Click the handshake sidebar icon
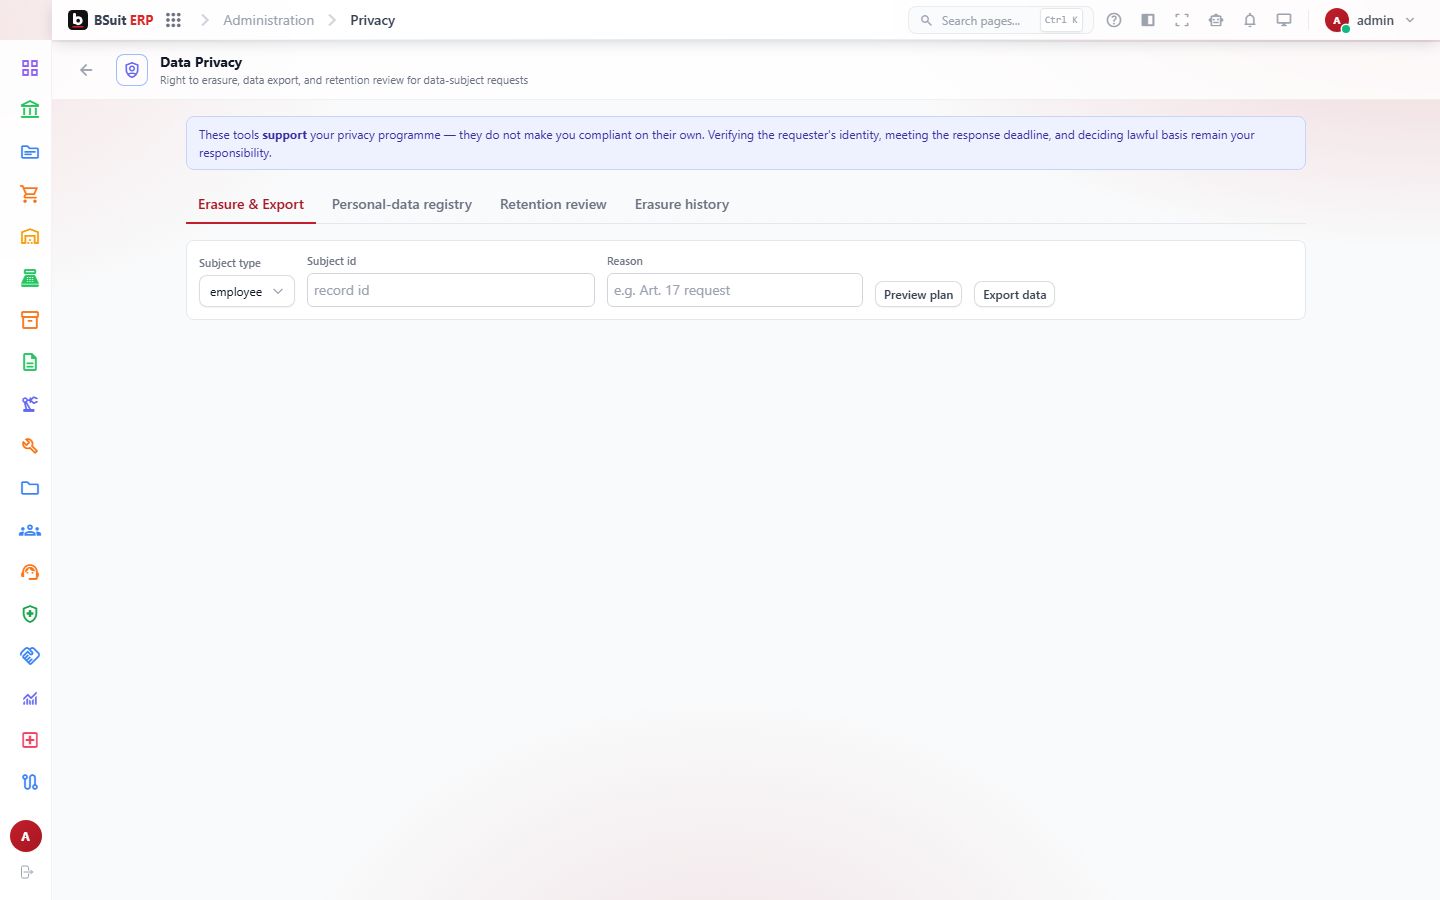This screenshot has height=900, width=1440. [30, 656]
